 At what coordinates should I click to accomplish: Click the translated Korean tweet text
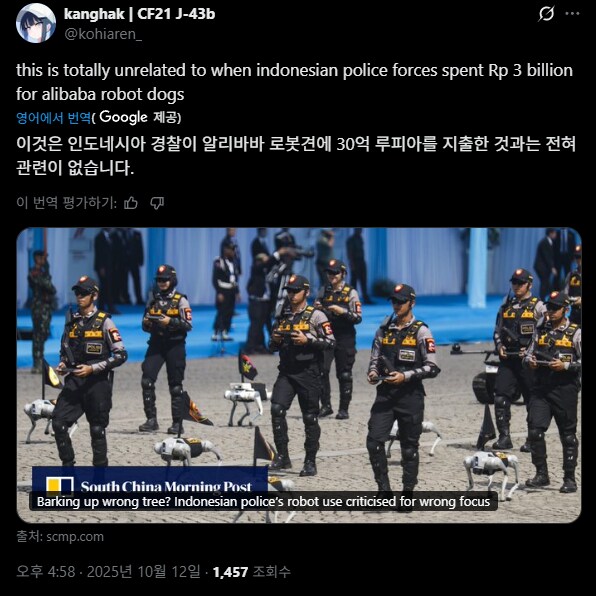tap(296, 155)
